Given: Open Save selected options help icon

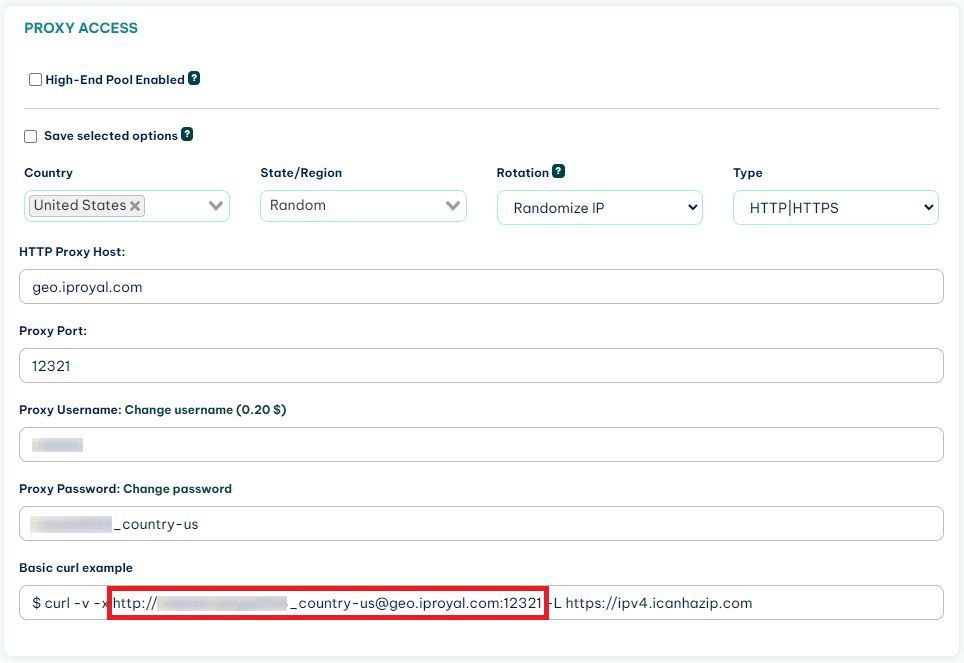Looking at the screenshot, I should tap(187, 134).
